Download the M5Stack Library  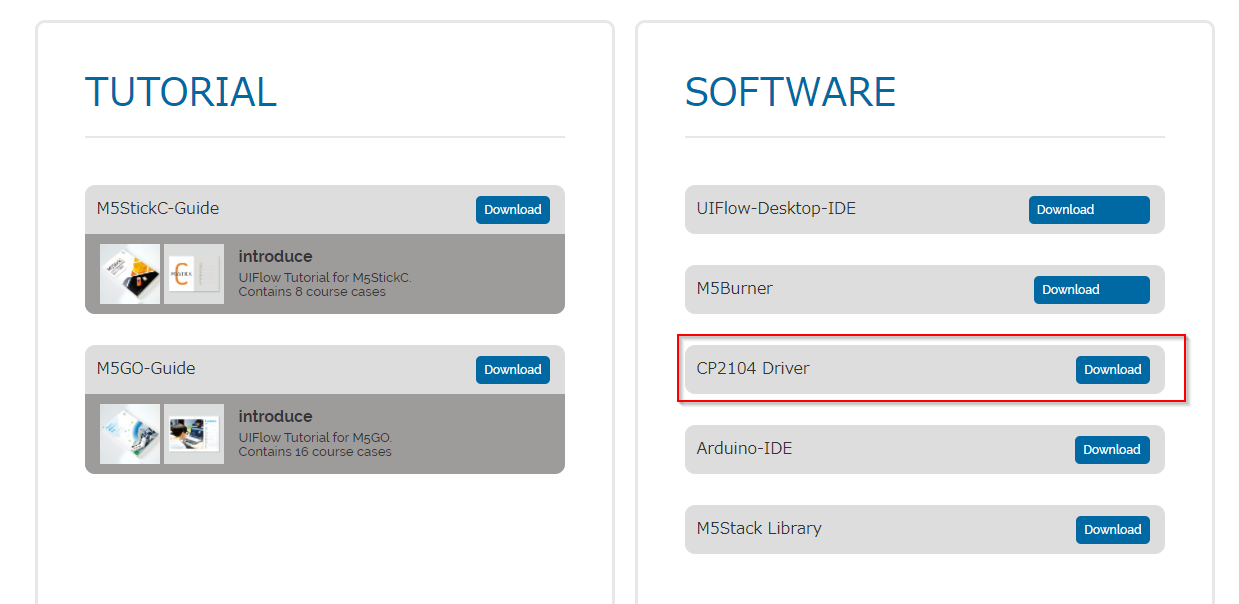tap(1113, 530)
